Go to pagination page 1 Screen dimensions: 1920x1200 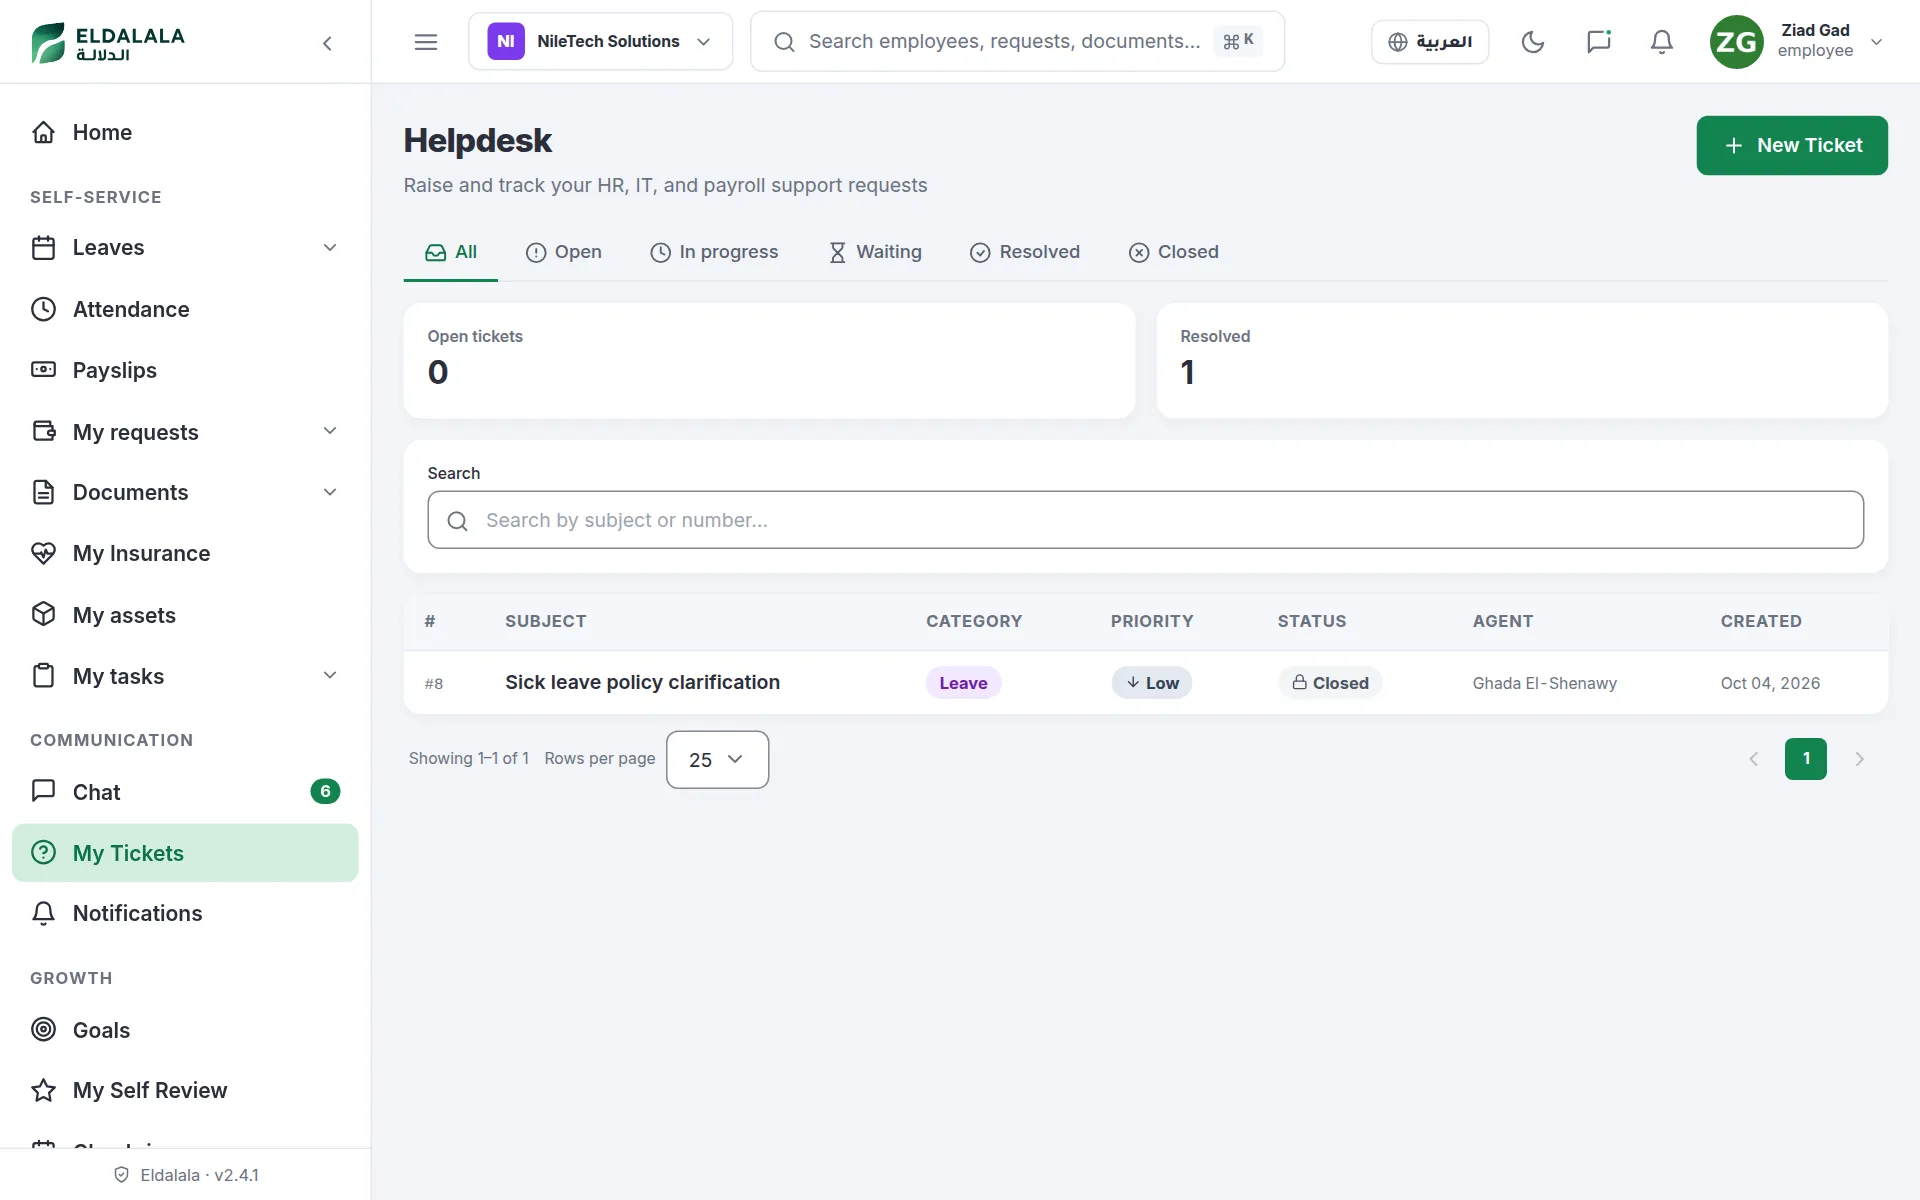(1806, 759)
